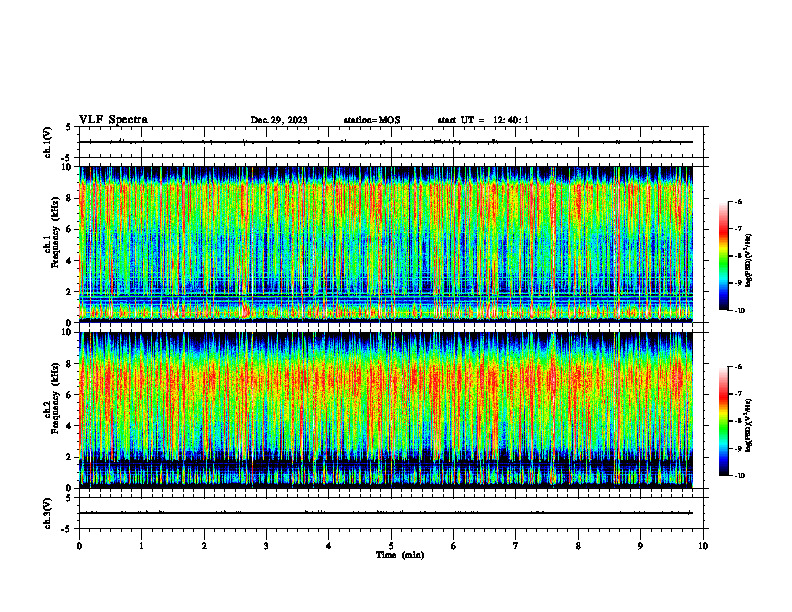Click time axis tick label "8"
The height and width of the screenshot is (612, 792).
click(x=578, y=546)
